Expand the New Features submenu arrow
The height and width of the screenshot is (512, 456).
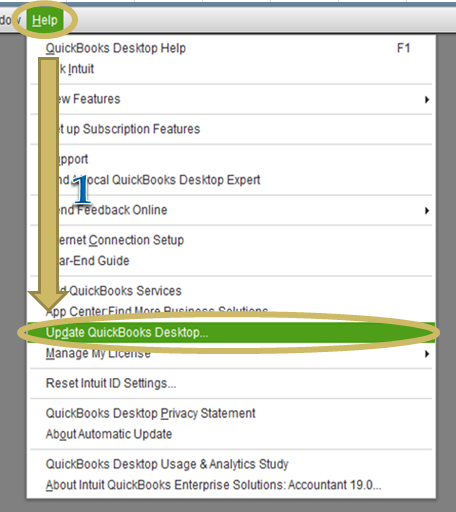click(x=427, y=99)
